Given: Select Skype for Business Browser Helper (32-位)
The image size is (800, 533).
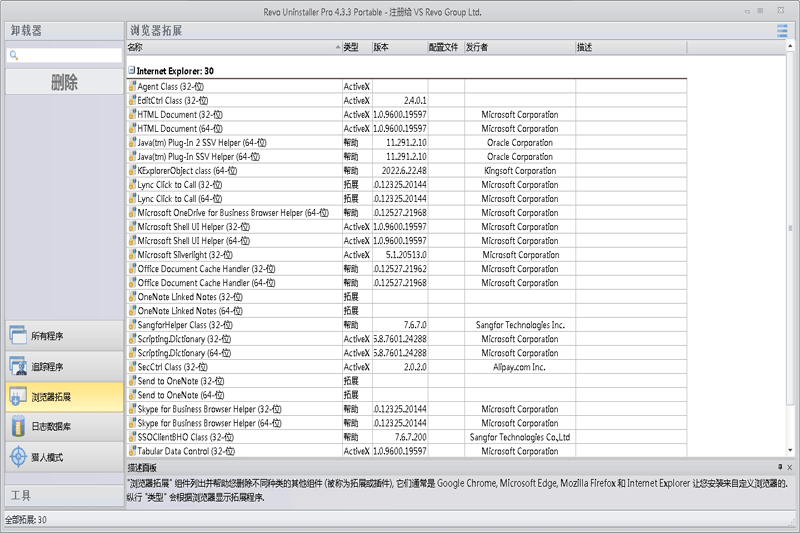Looking at the screenshot, I should [x=407, y=409].
